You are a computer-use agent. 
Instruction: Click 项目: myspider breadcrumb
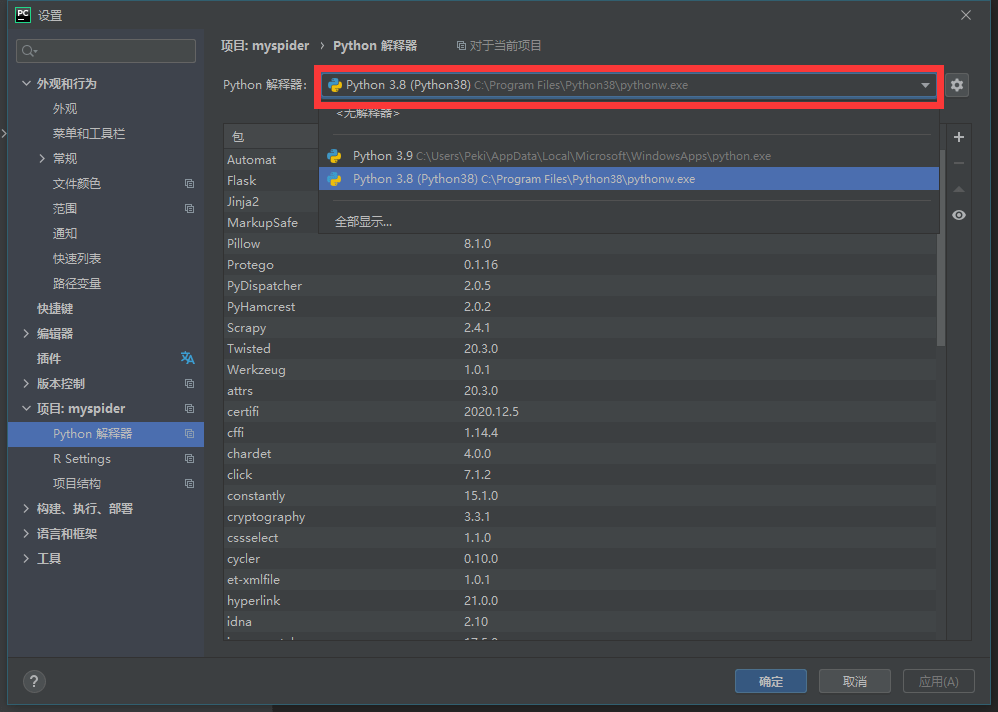[265, 46]
